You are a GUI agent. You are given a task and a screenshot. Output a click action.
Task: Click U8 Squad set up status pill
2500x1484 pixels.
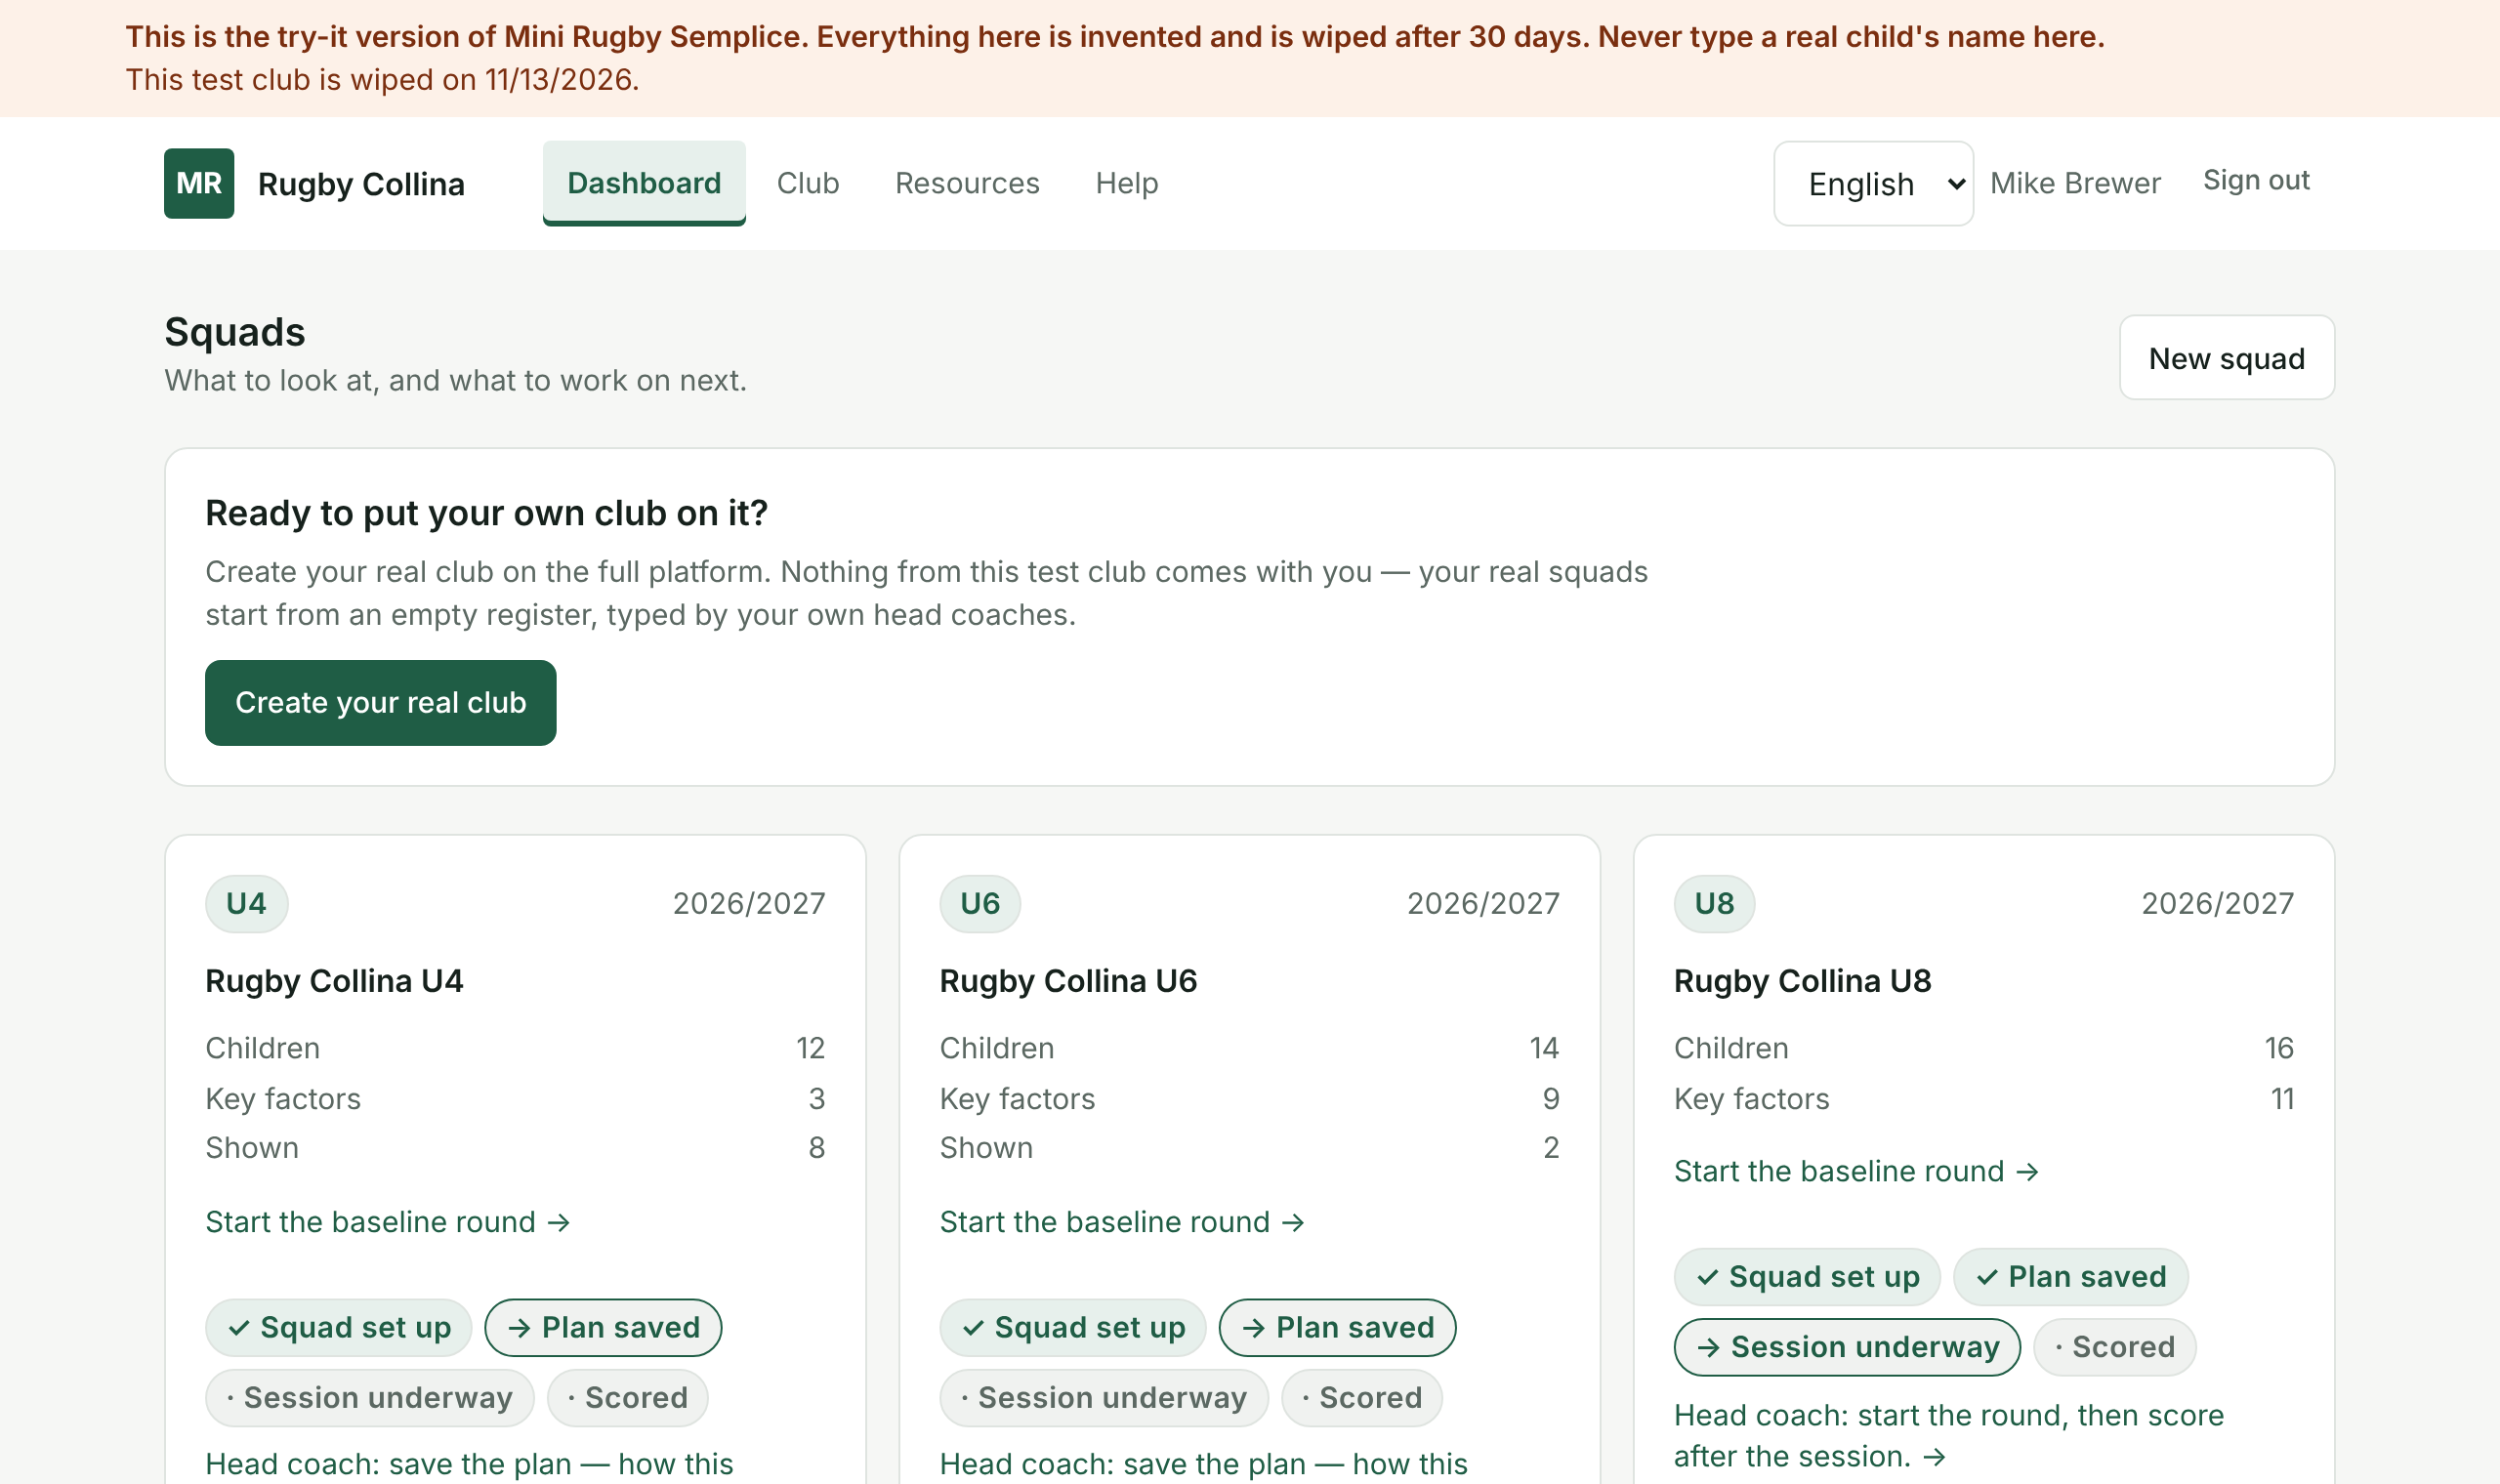click(x=1807, y=1276)
